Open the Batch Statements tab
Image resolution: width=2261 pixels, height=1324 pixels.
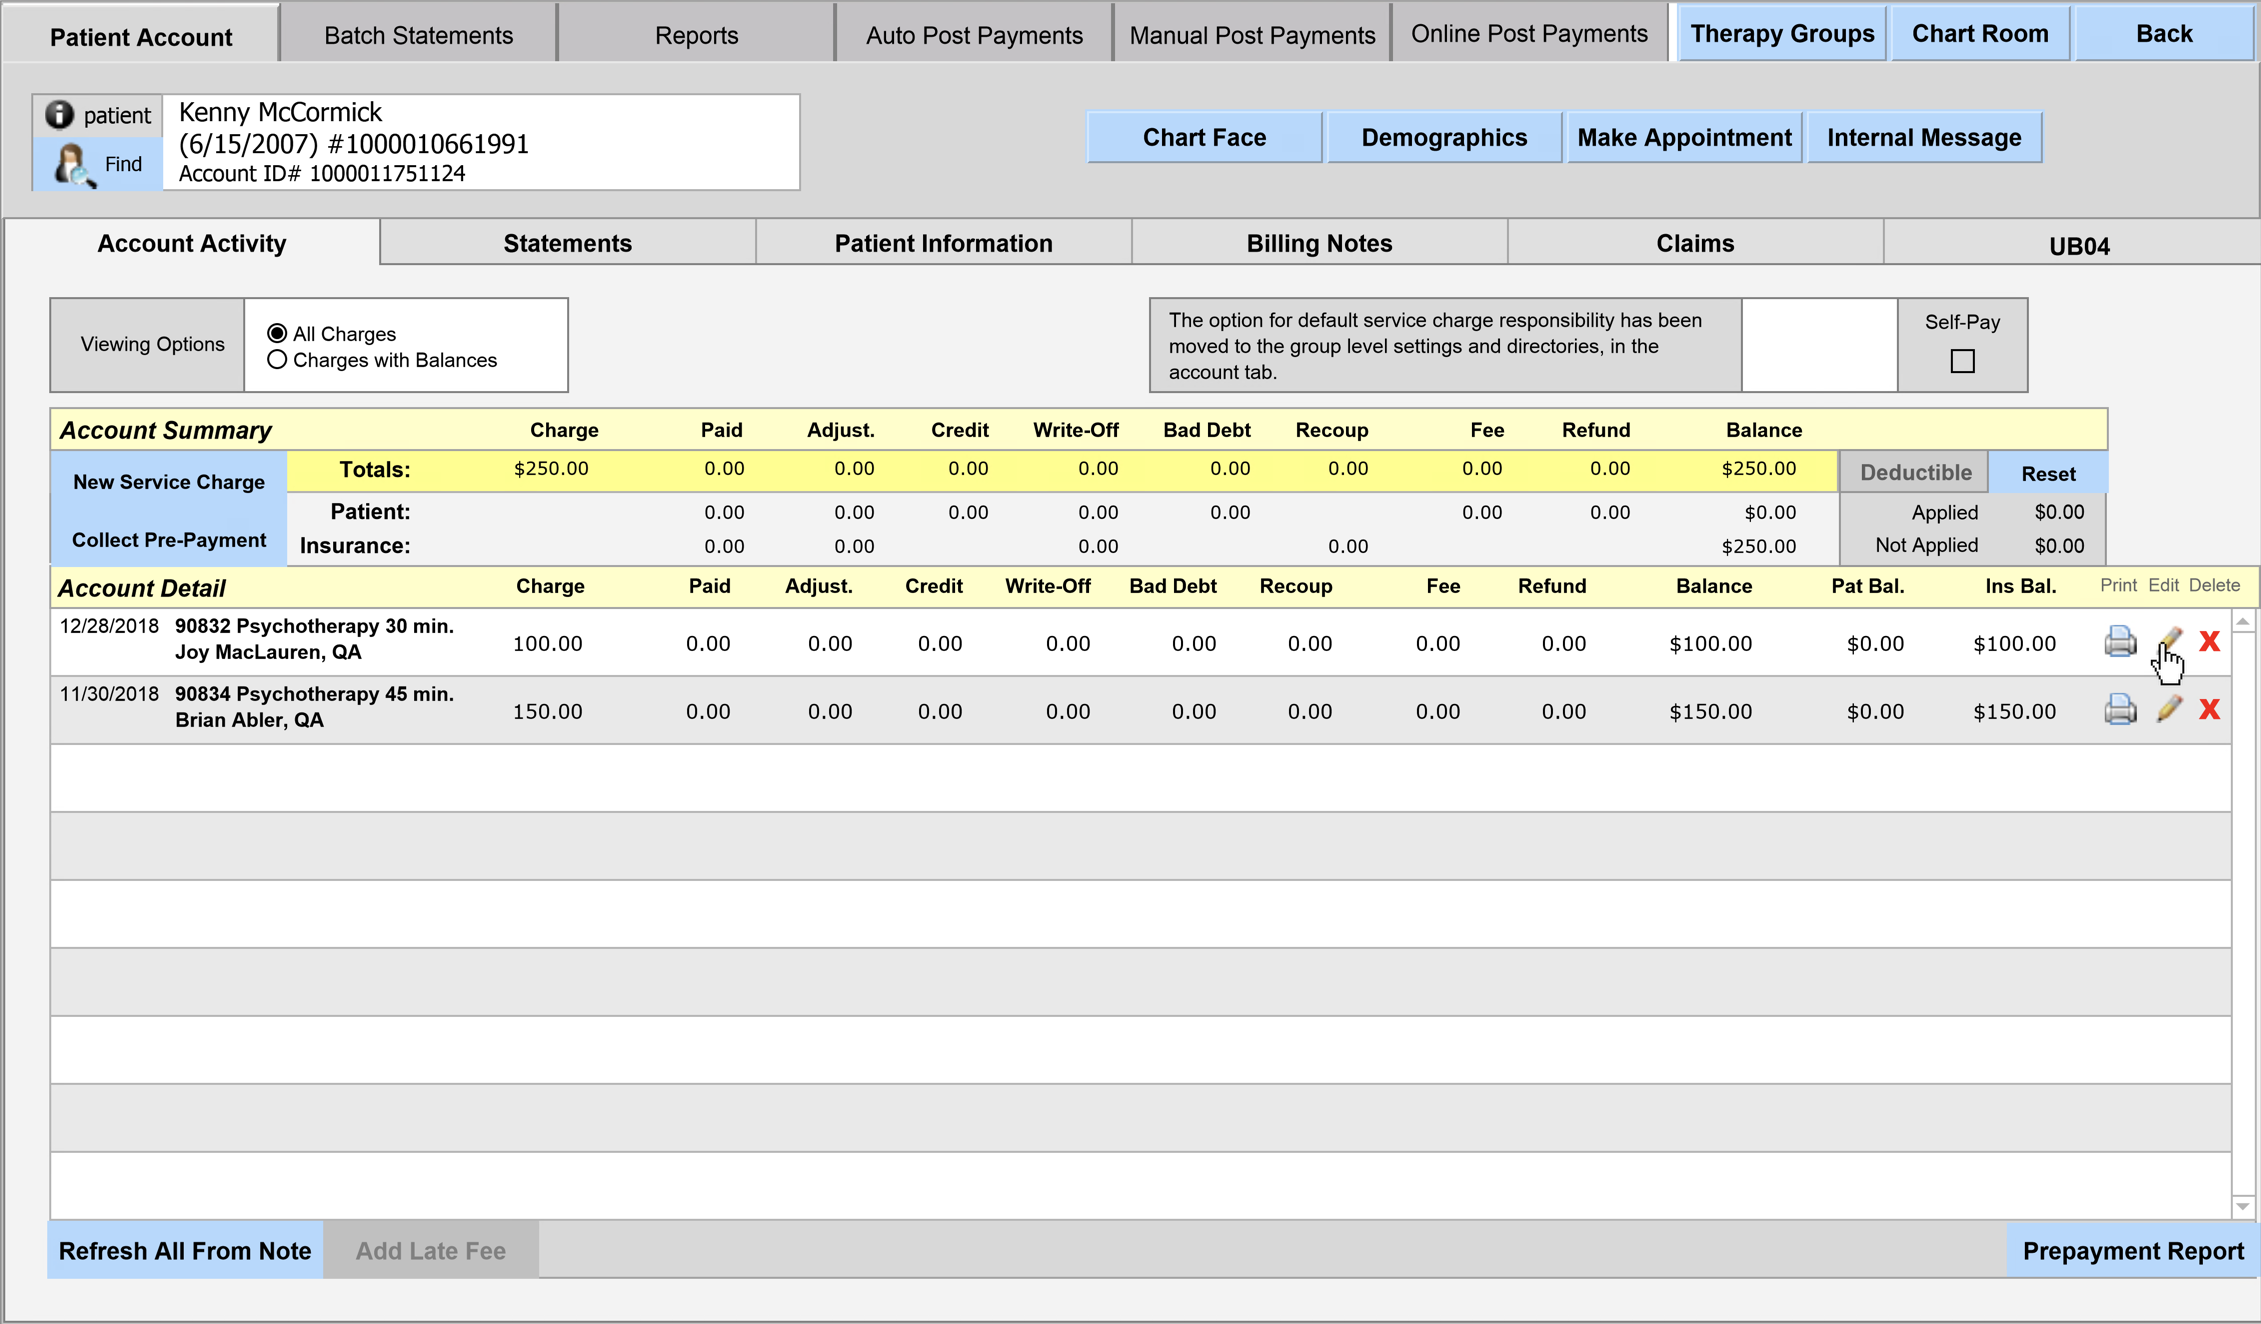(418, 35)
